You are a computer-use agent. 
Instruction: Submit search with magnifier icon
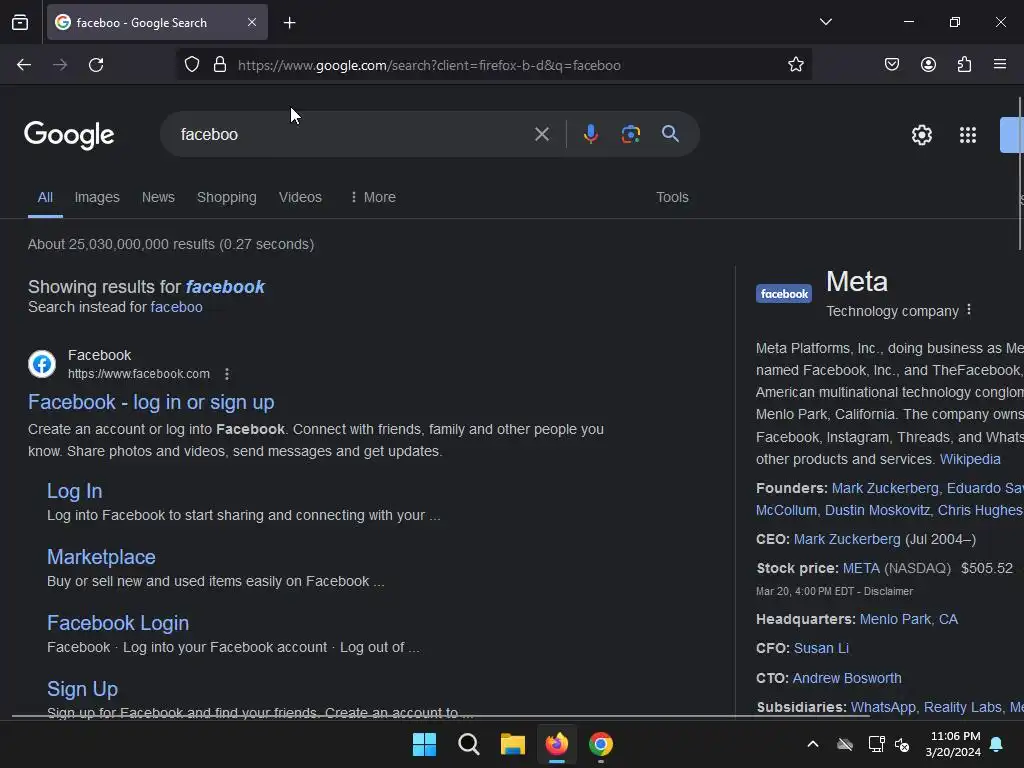pos(670,135)
